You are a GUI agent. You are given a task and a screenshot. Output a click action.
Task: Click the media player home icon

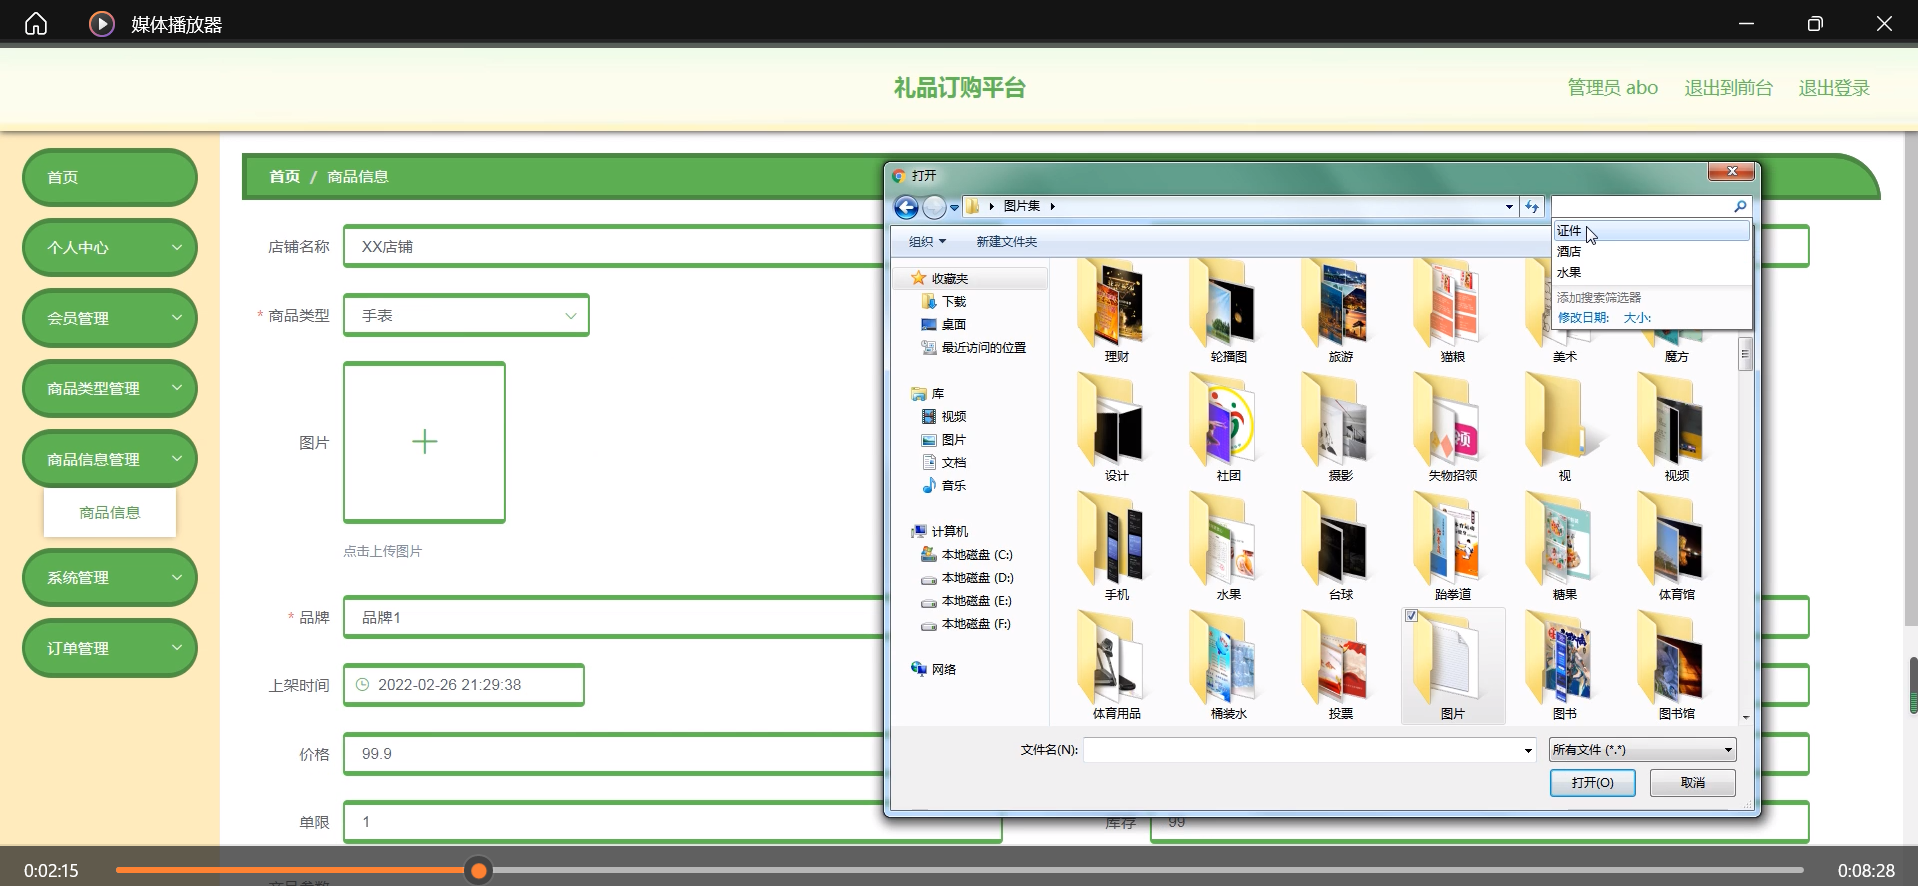[36, 23]
